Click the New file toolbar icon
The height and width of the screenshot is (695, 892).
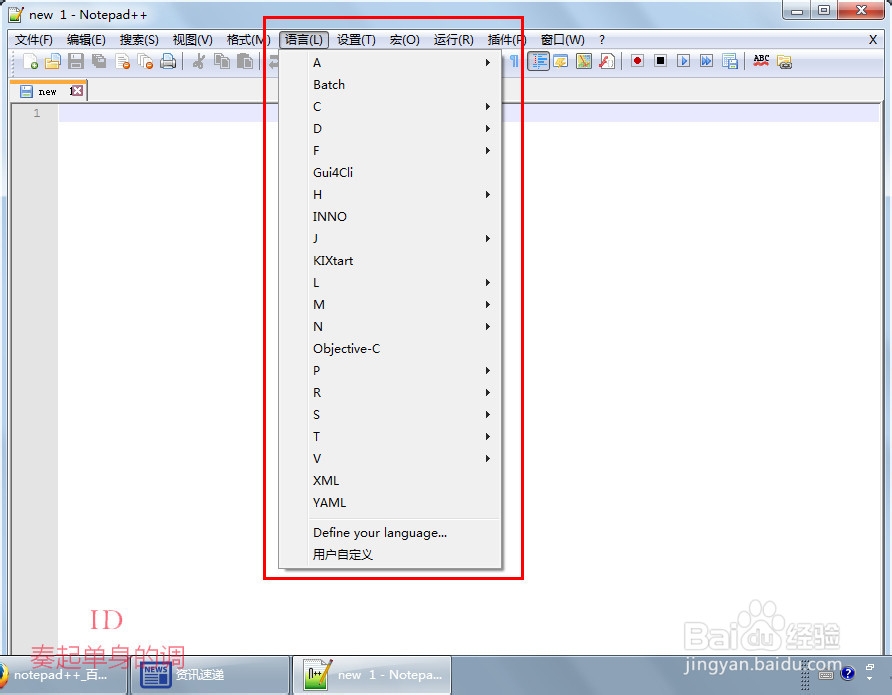pos(30,61)
